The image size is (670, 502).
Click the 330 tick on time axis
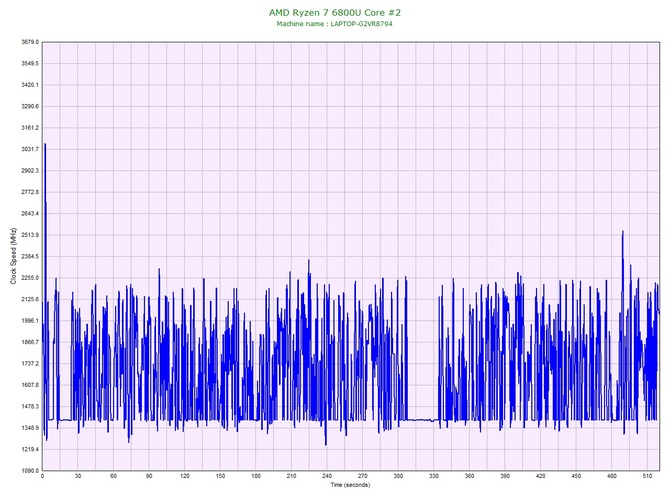(x=434, y=476)
